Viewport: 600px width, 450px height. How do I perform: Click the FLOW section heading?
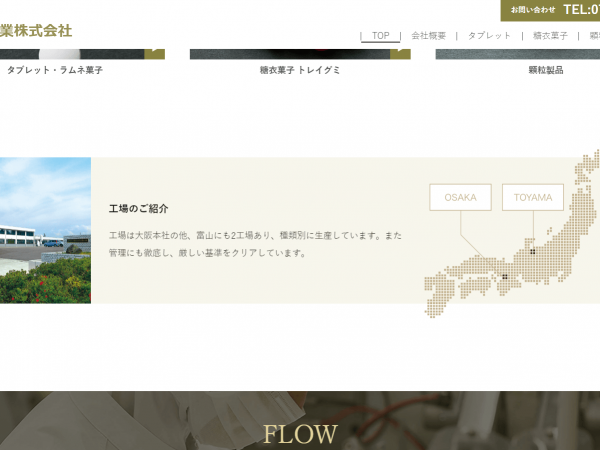[300, 434]
